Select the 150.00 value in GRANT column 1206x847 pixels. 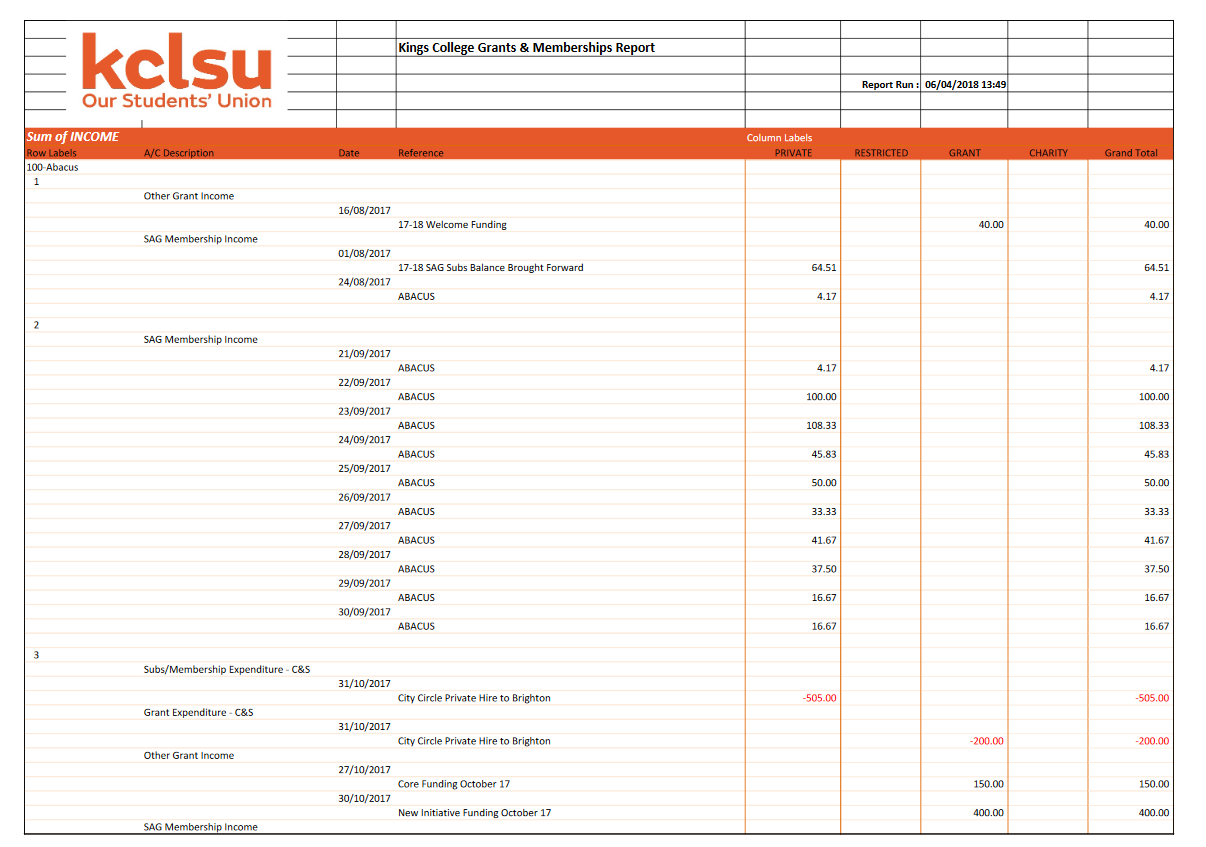point(988,785)
